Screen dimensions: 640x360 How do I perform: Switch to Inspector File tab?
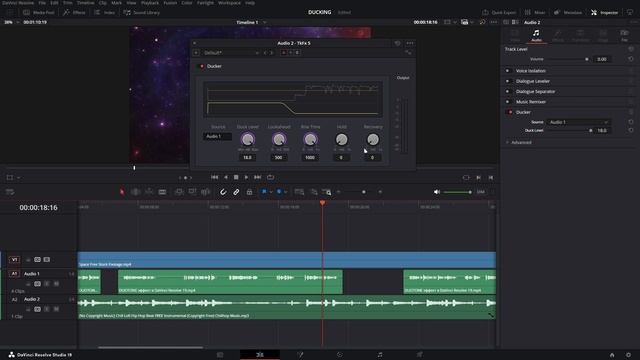pos(624,36)
